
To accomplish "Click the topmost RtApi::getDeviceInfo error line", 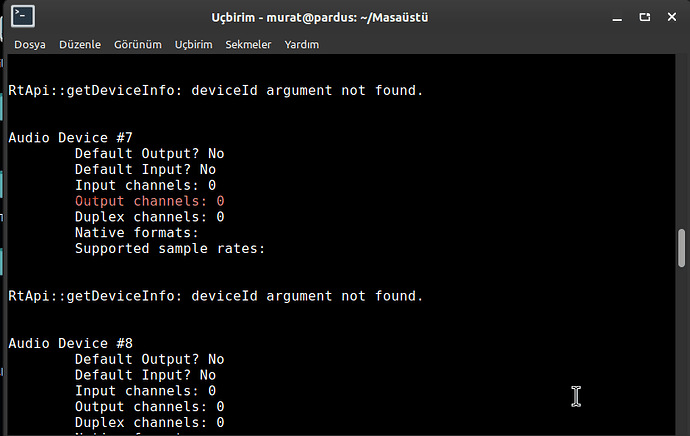I will (216, 91).
